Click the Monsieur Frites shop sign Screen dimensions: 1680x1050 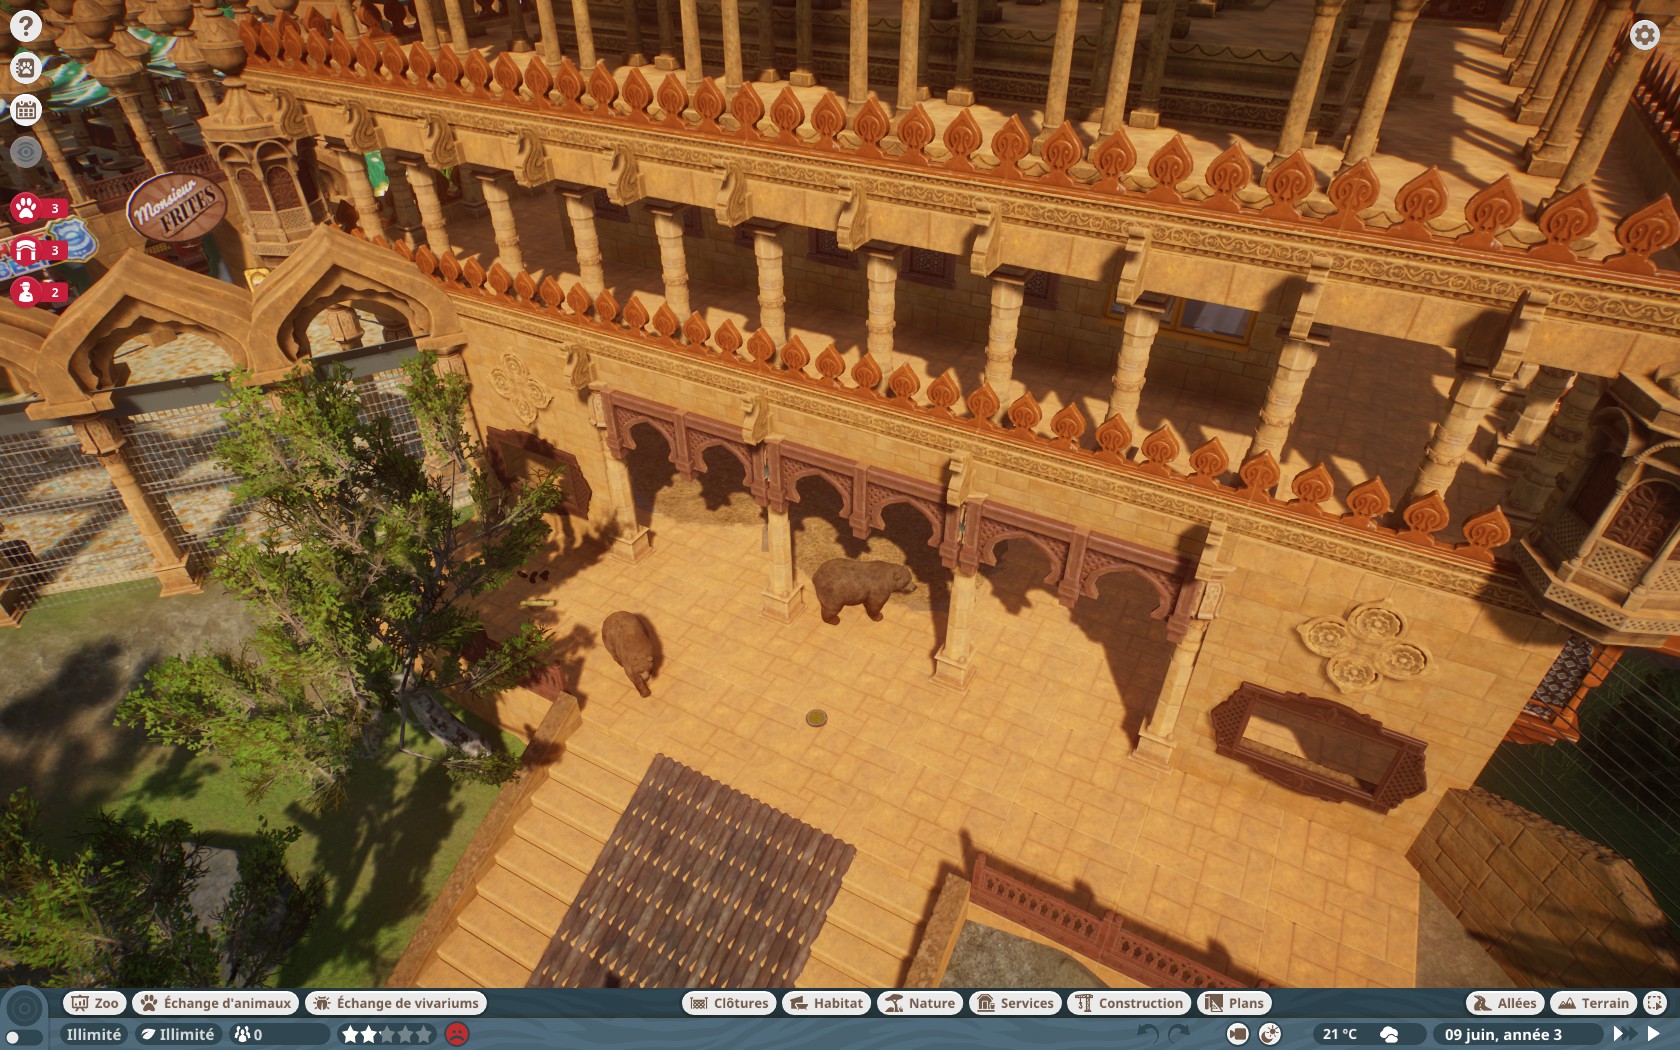click(176, 206)
